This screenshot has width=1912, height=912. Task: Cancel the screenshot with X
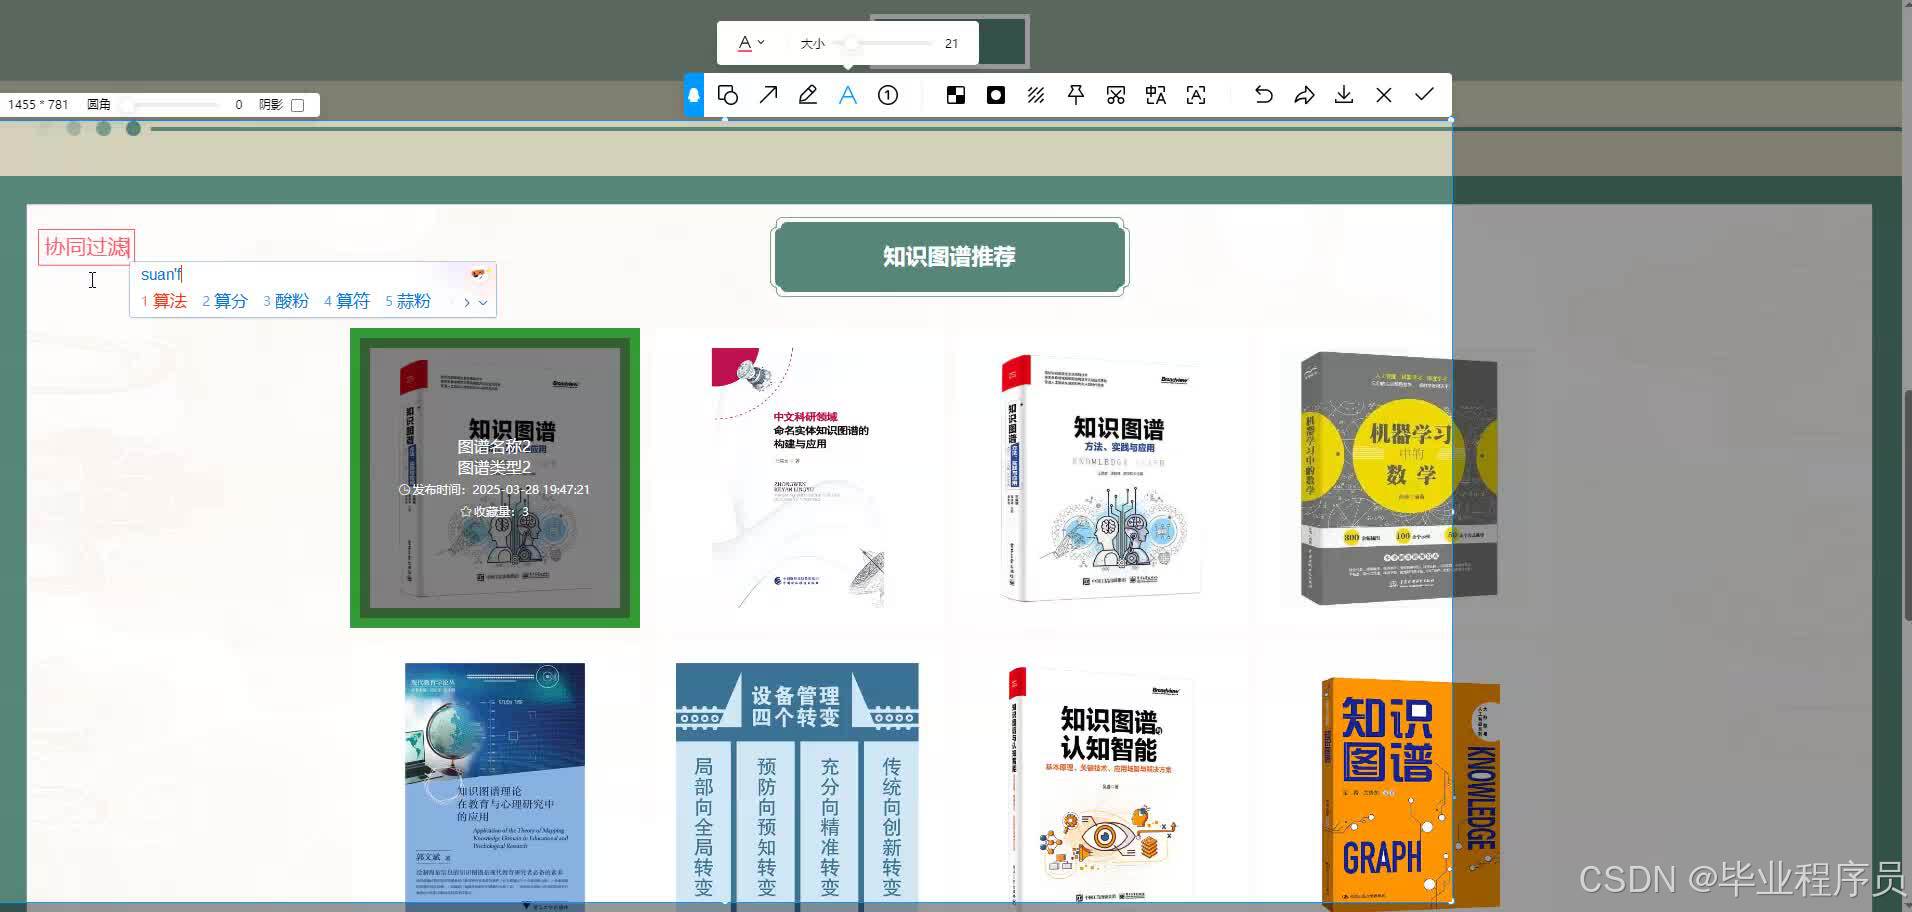(x=1384, y=95)
